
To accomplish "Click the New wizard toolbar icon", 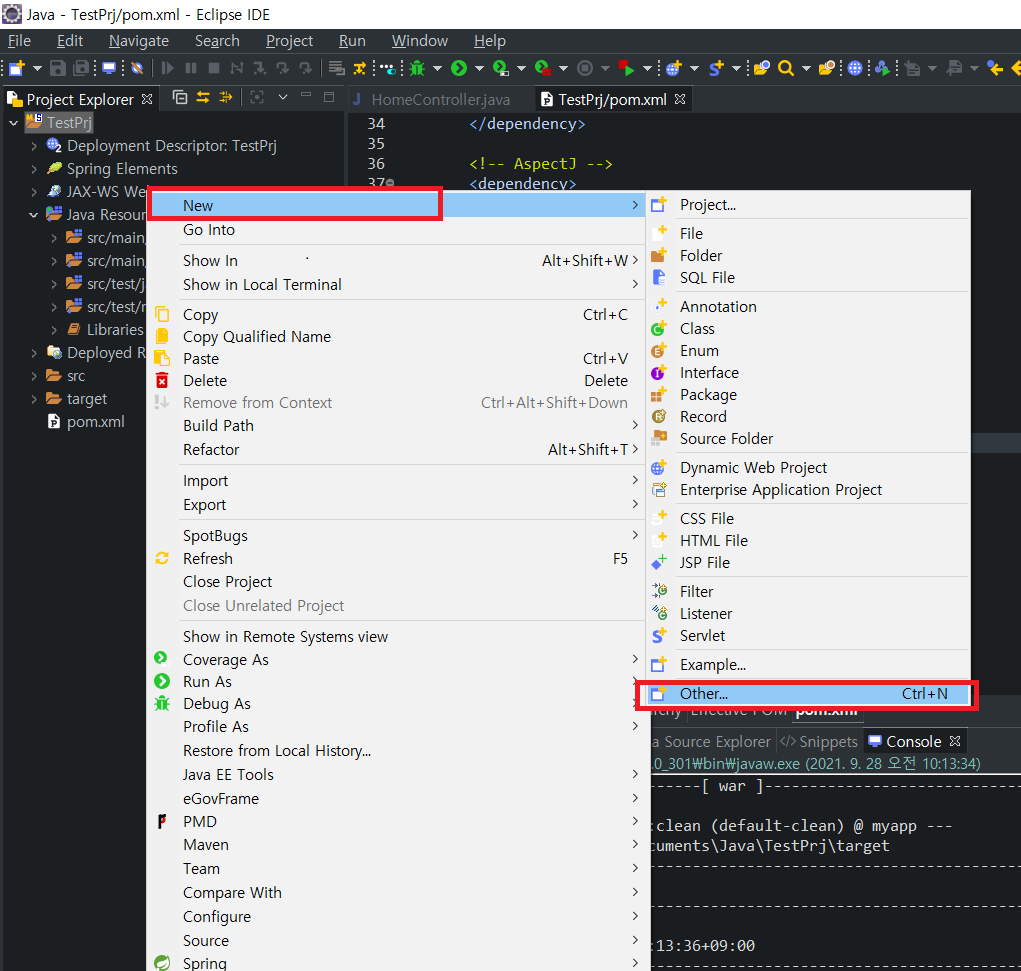I will 17,68.
